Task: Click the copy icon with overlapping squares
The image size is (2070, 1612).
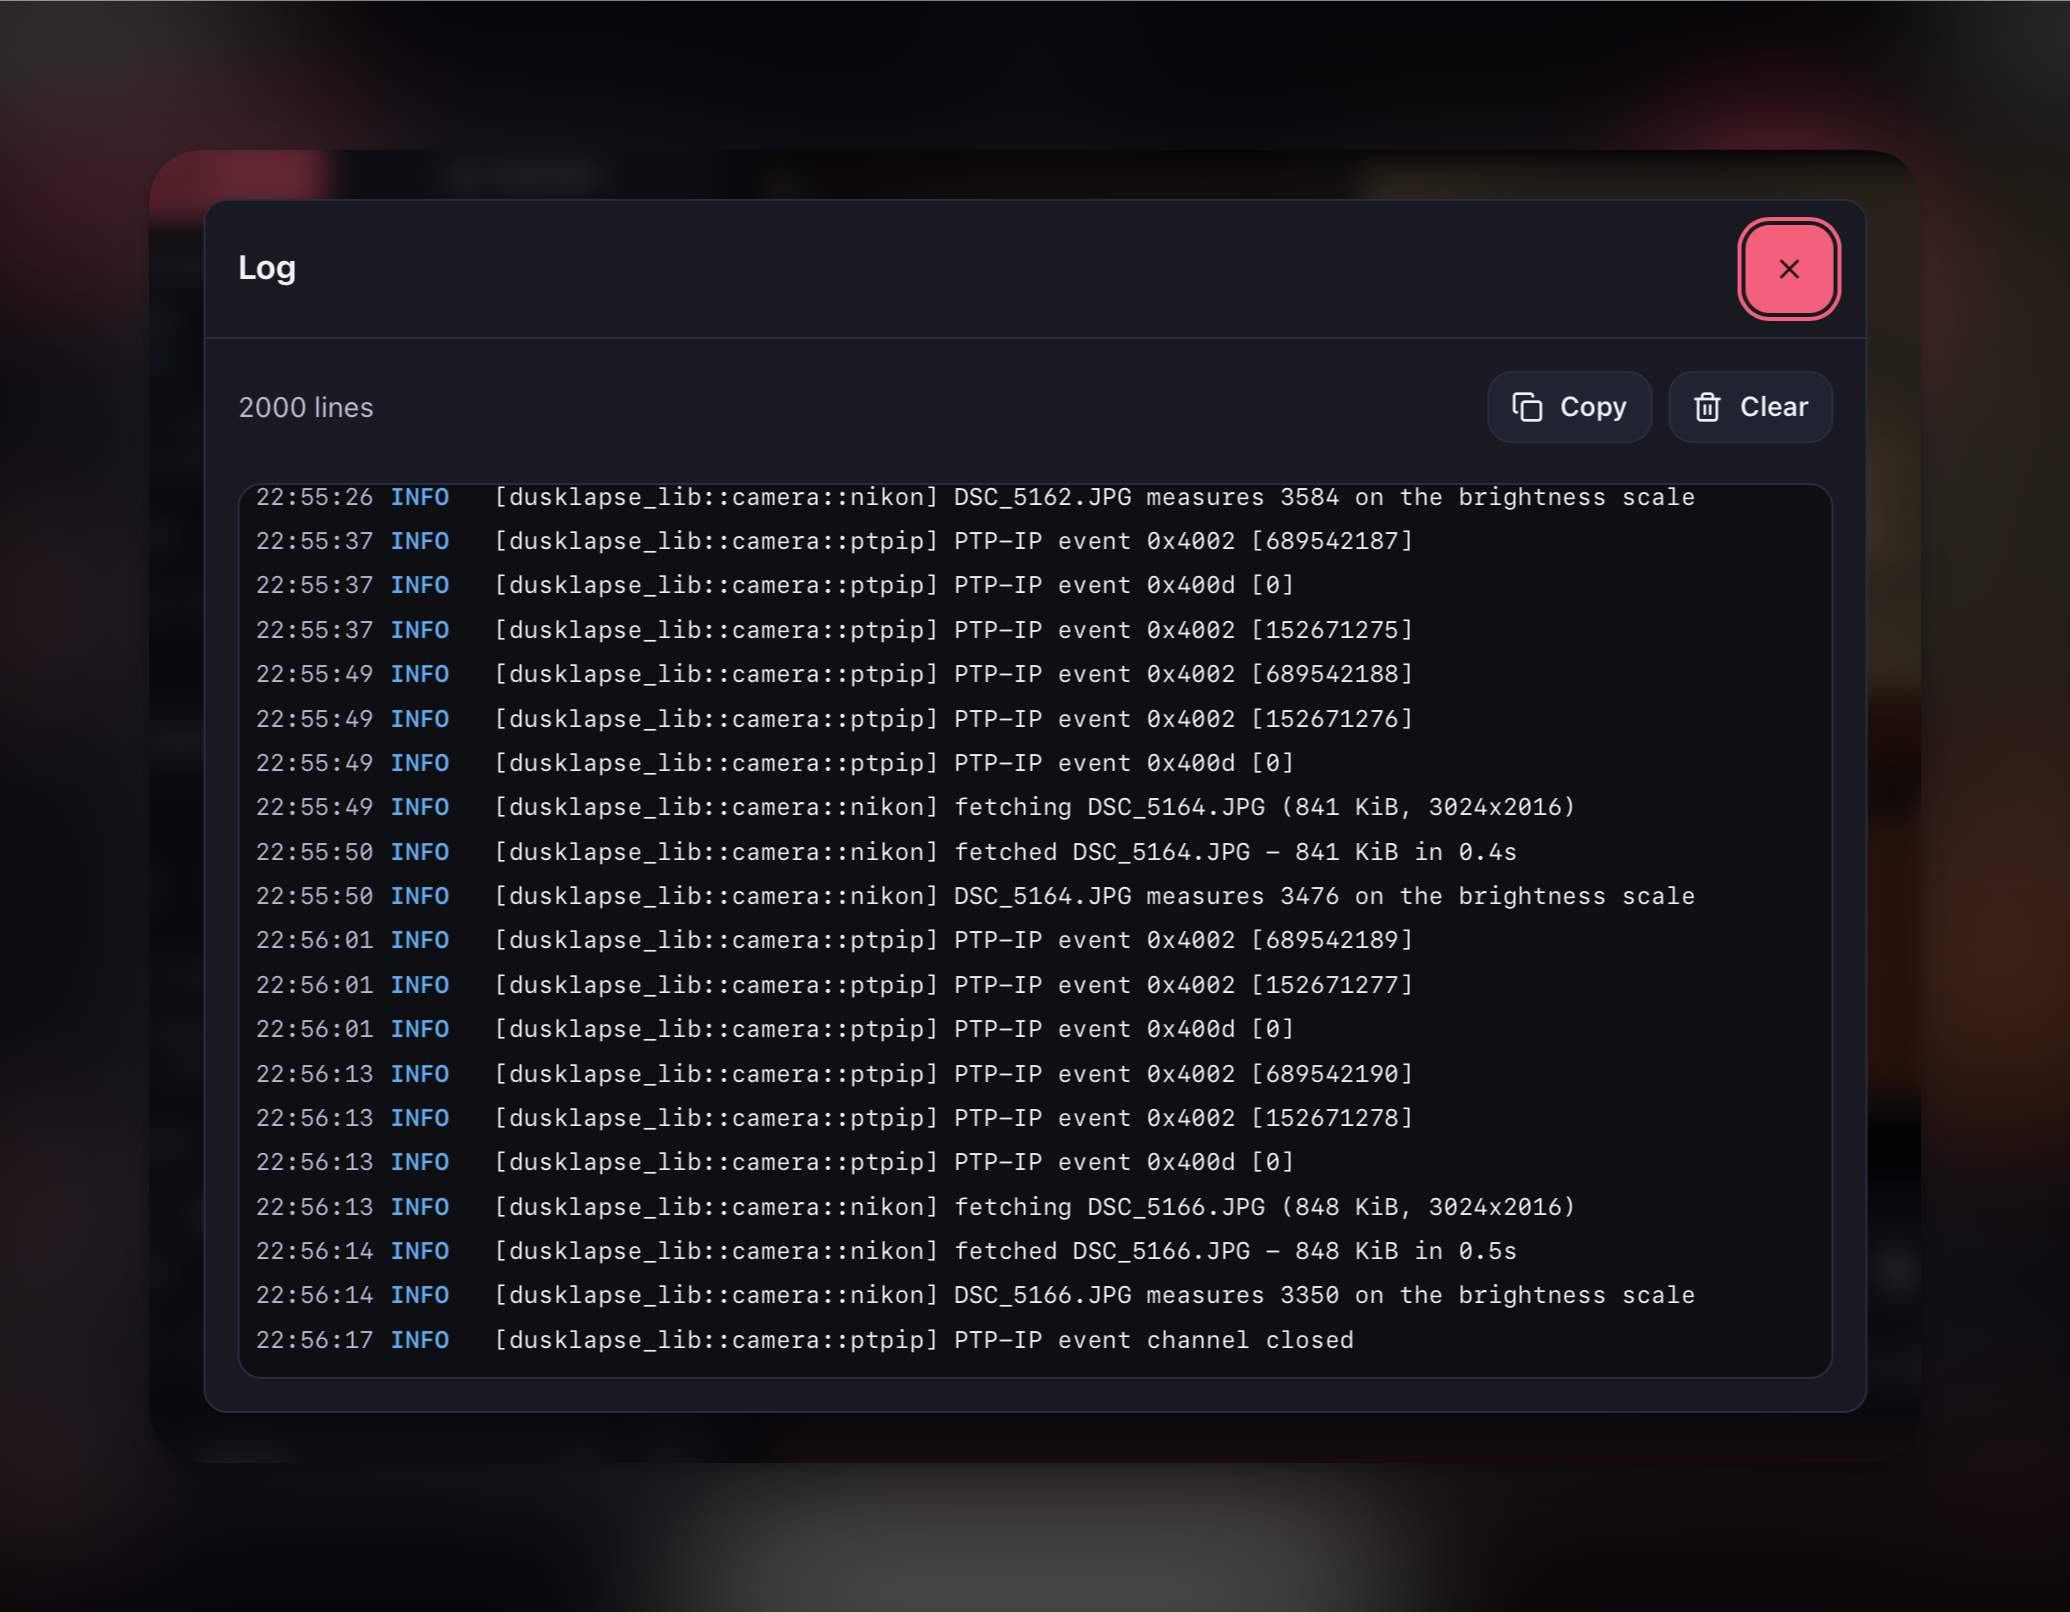Action: (1527, 407)
